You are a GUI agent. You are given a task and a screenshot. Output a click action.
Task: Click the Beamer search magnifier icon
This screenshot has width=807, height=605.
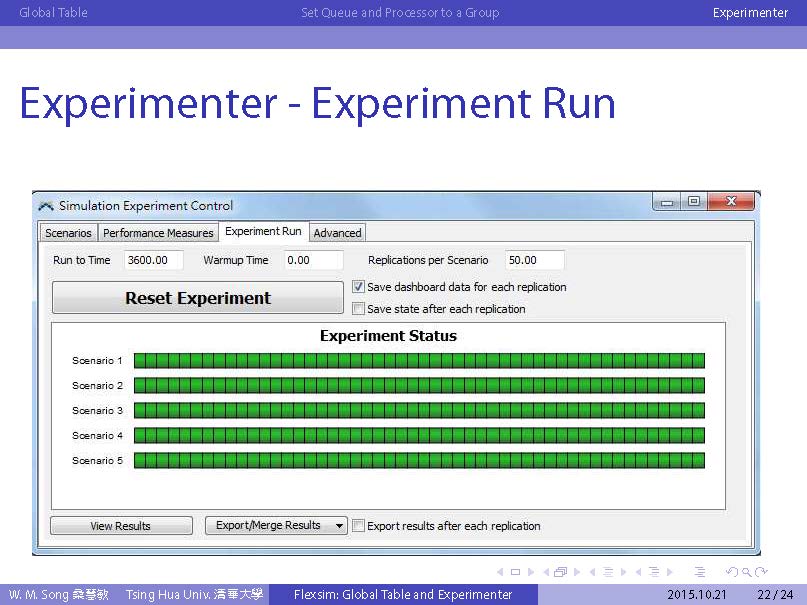(747, 573)
